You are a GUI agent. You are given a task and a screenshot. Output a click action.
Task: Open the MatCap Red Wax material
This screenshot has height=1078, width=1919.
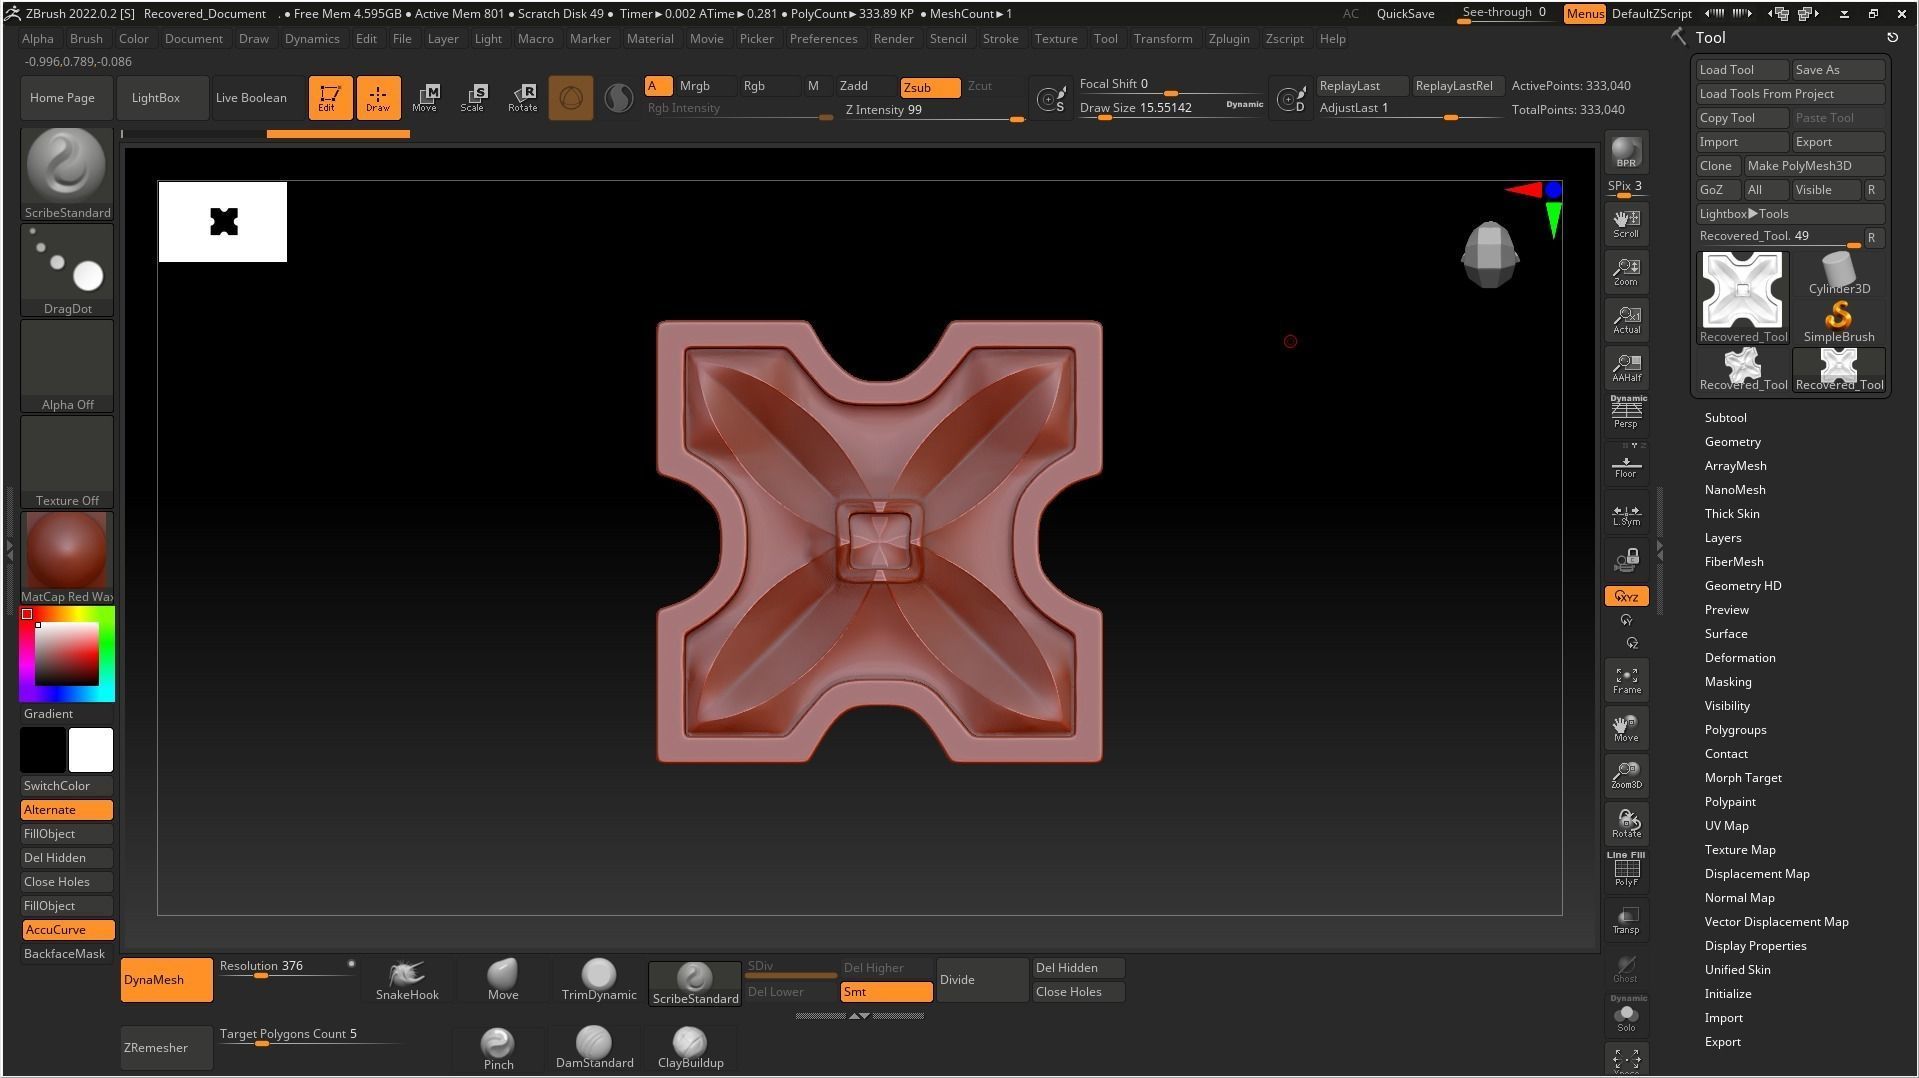67,557
